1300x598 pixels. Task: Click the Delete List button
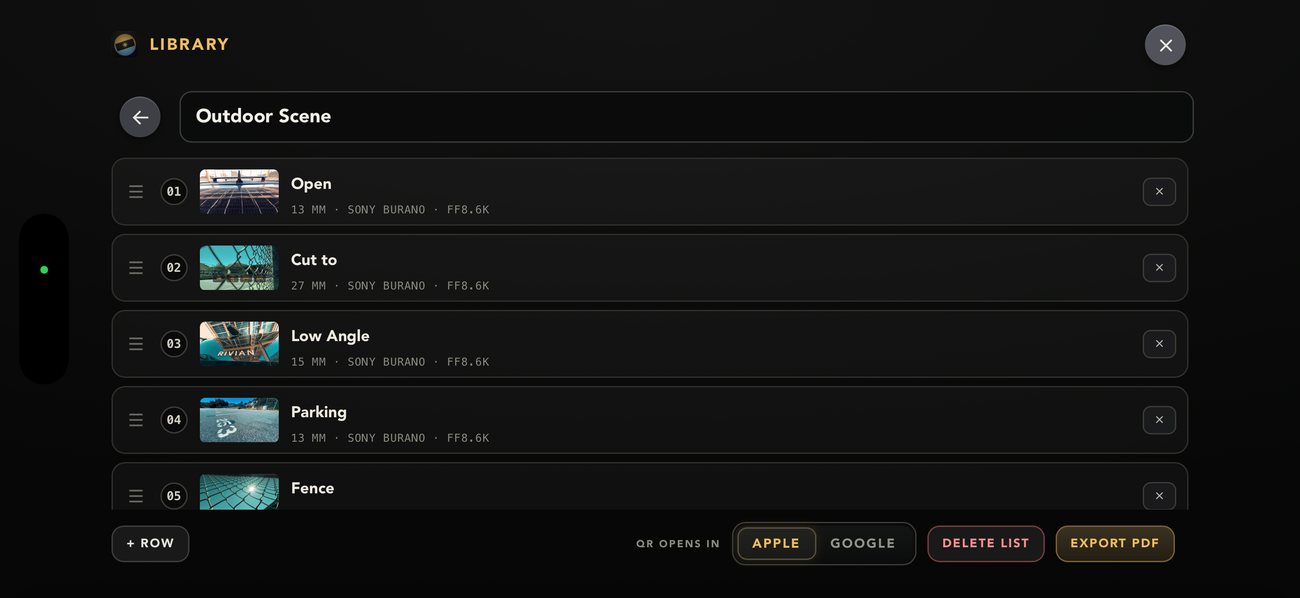point(986,544)
